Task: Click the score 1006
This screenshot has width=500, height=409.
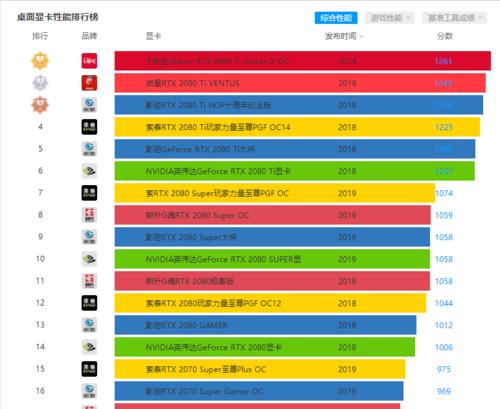Action: [x=444, y=347]
